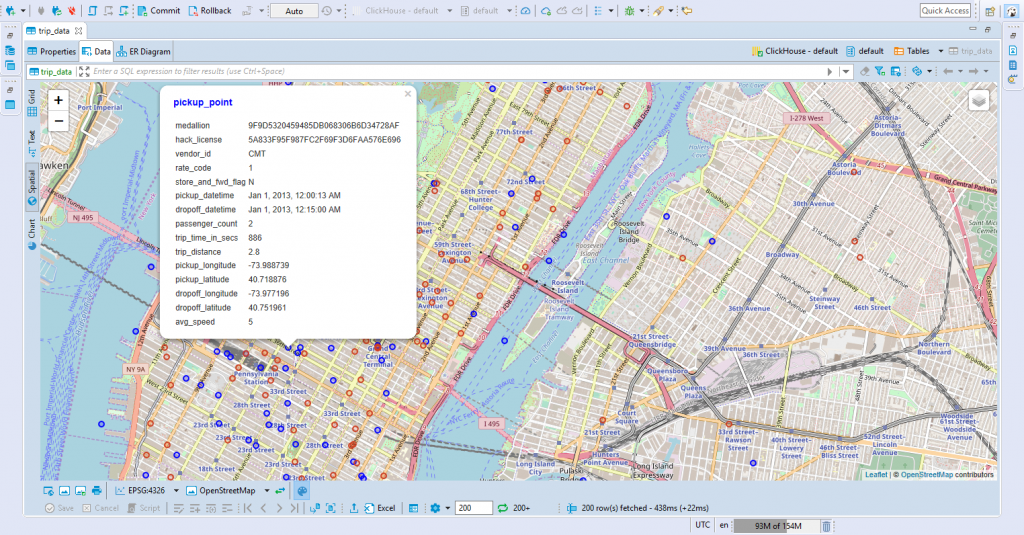Go to next row arrow
The width and height of the screenshot is (1024, 535).
coord(279,508)
